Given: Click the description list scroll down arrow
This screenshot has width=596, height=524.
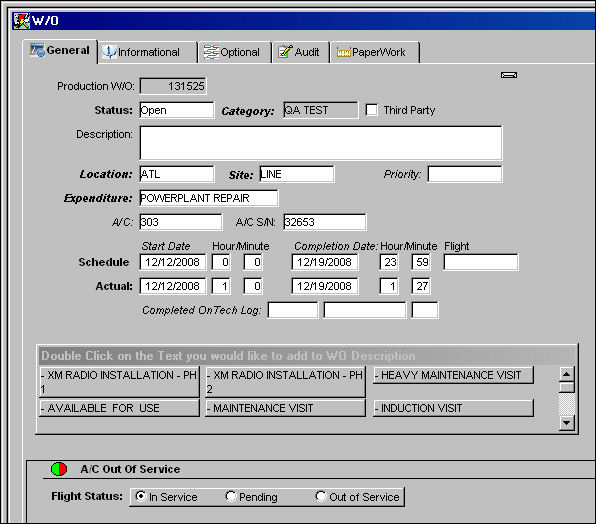Looking at the screenshot, I should tap(566, 423).
